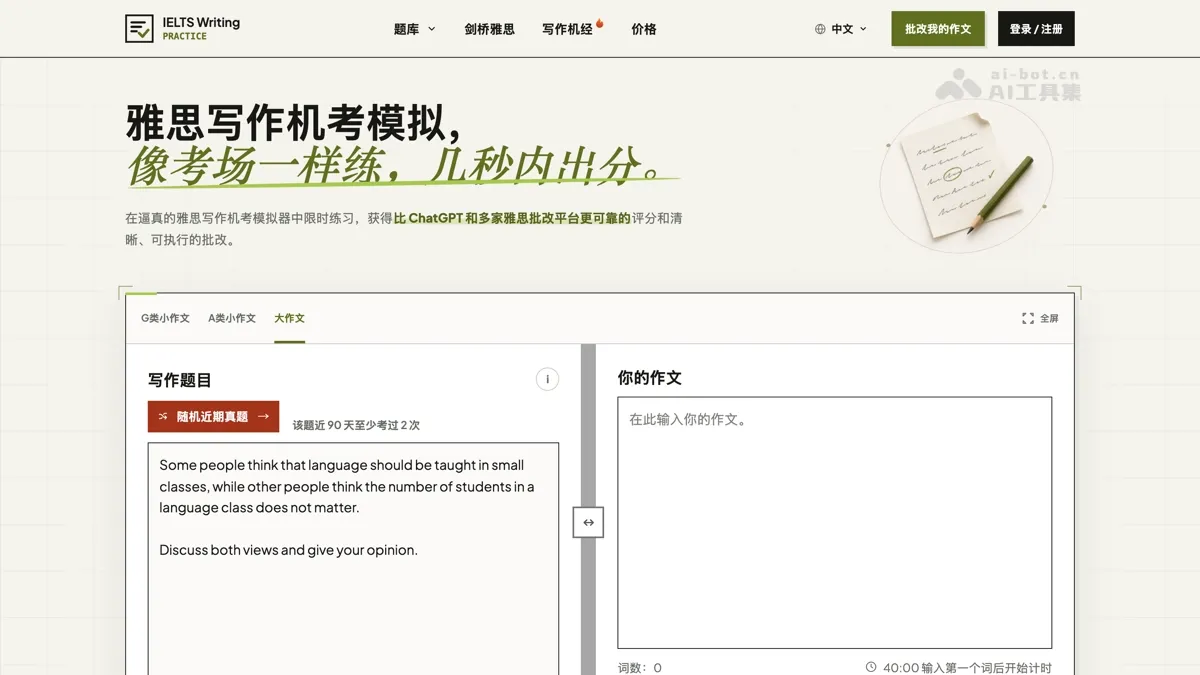Click the 登录 / 注册 button
Image resolution: width=1200 pixels, height=675 pixels.
(x=1036, y=29)
